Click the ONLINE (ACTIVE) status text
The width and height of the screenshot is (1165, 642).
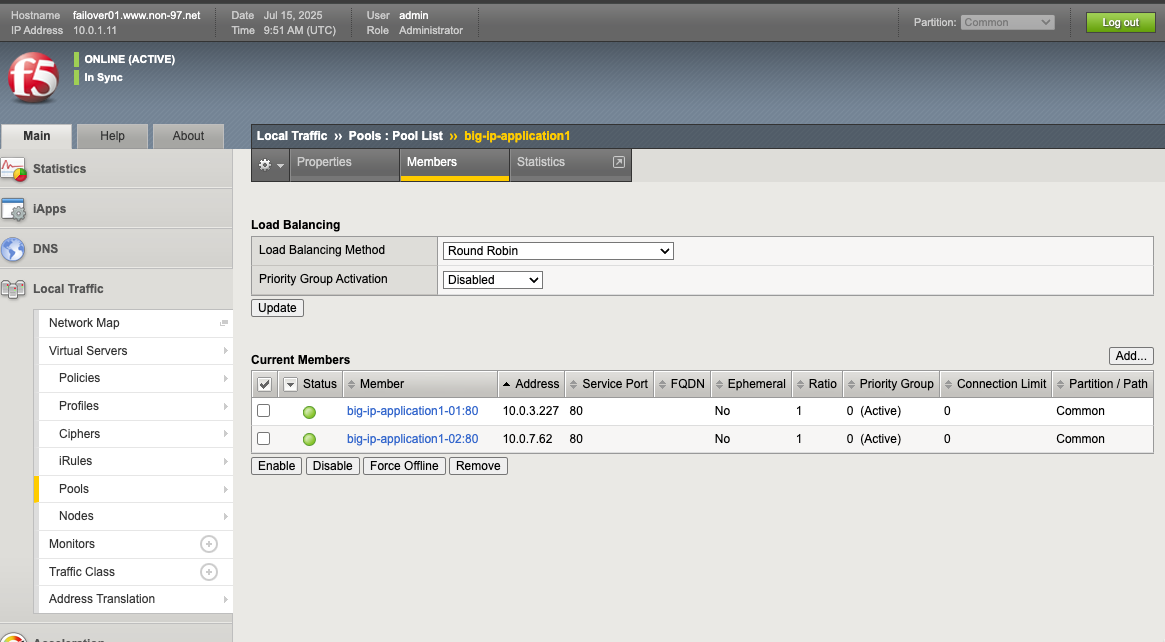129,59
